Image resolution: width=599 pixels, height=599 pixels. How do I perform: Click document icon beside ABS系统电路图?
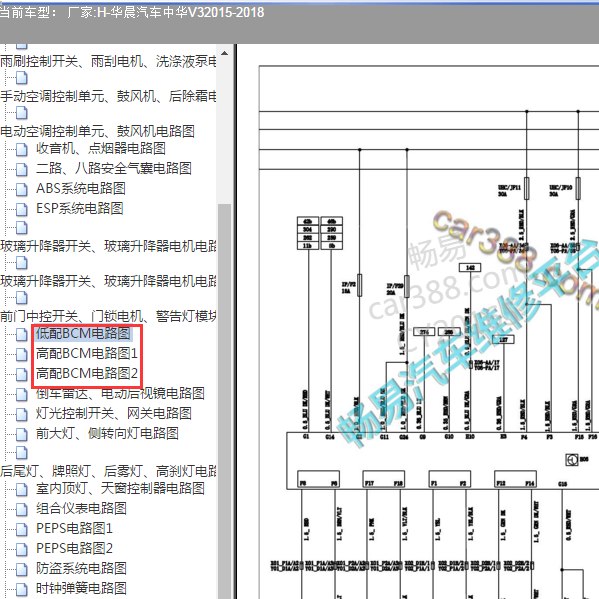(22, 189)
